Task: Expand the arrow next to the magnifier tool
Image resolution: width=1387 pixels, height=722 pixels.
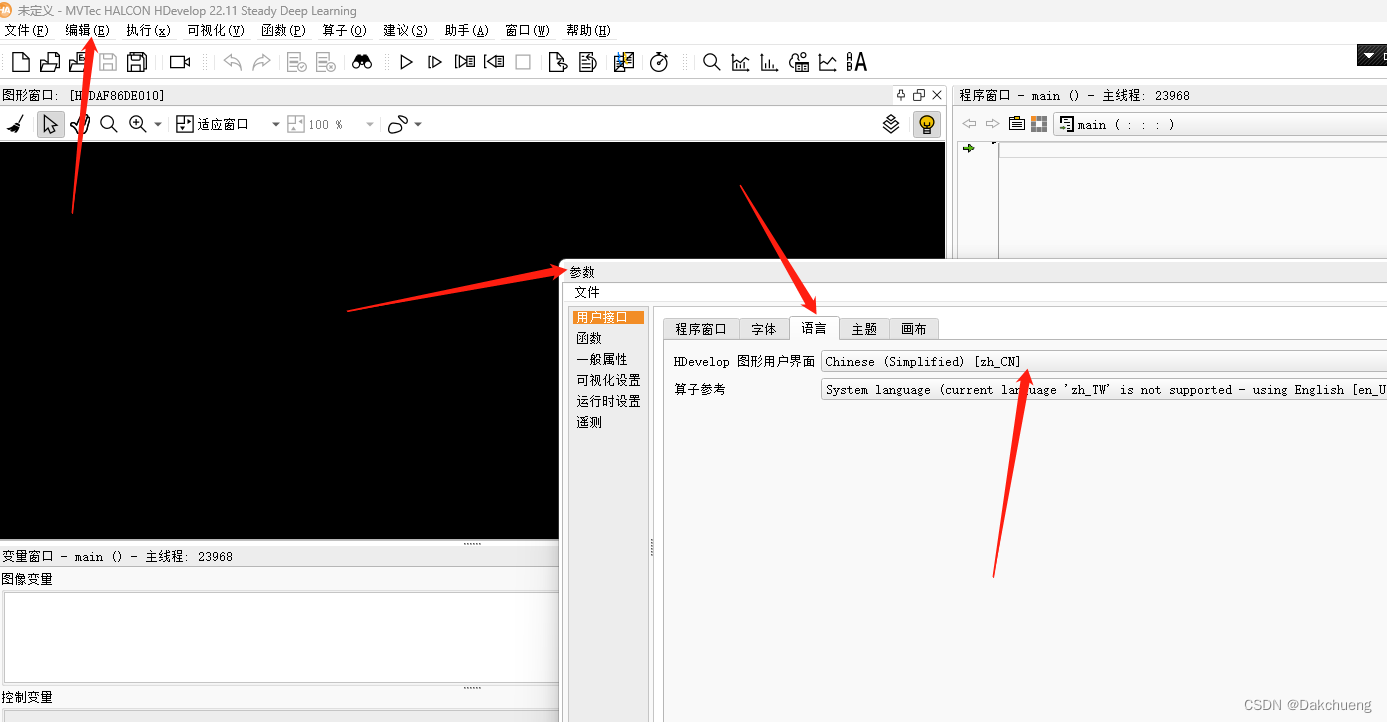Action: [x=157, y=123]
